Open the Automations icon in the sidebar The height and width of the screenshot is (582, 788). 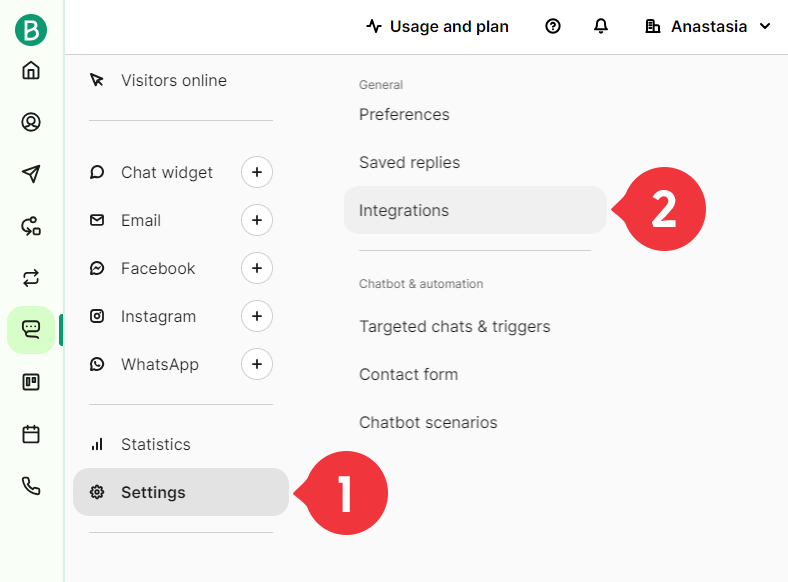(x=31, y=226)
